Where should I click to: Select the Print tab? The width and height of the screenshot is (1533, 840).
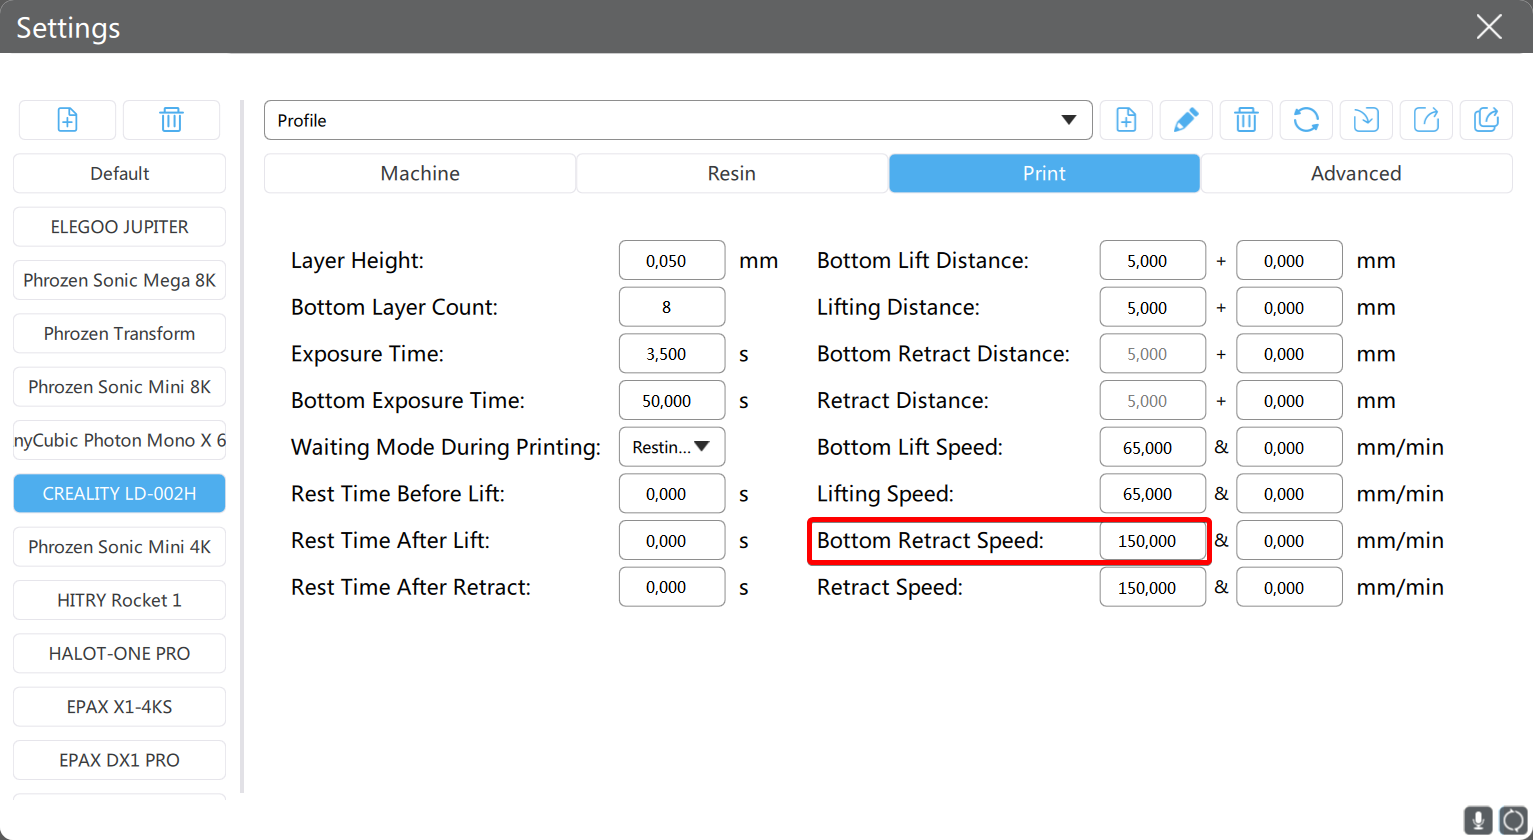(1044, 173)
